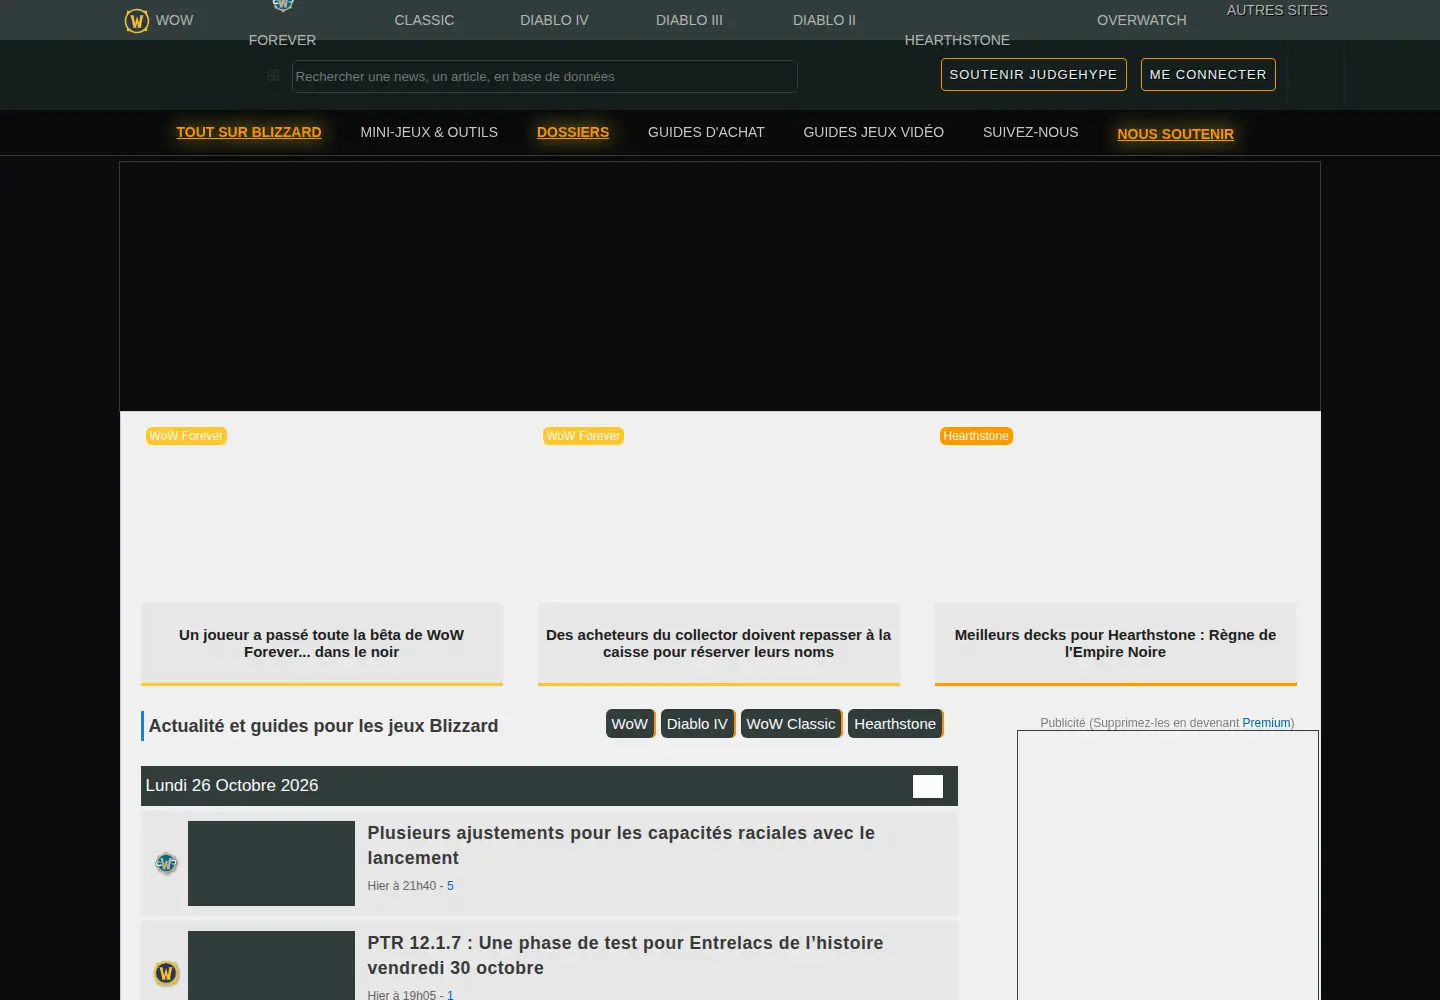This screenshot has width=1440, height=1000.
Task: Open GUIDES JEUX VIDÉO menu
Action: (873, 132)
